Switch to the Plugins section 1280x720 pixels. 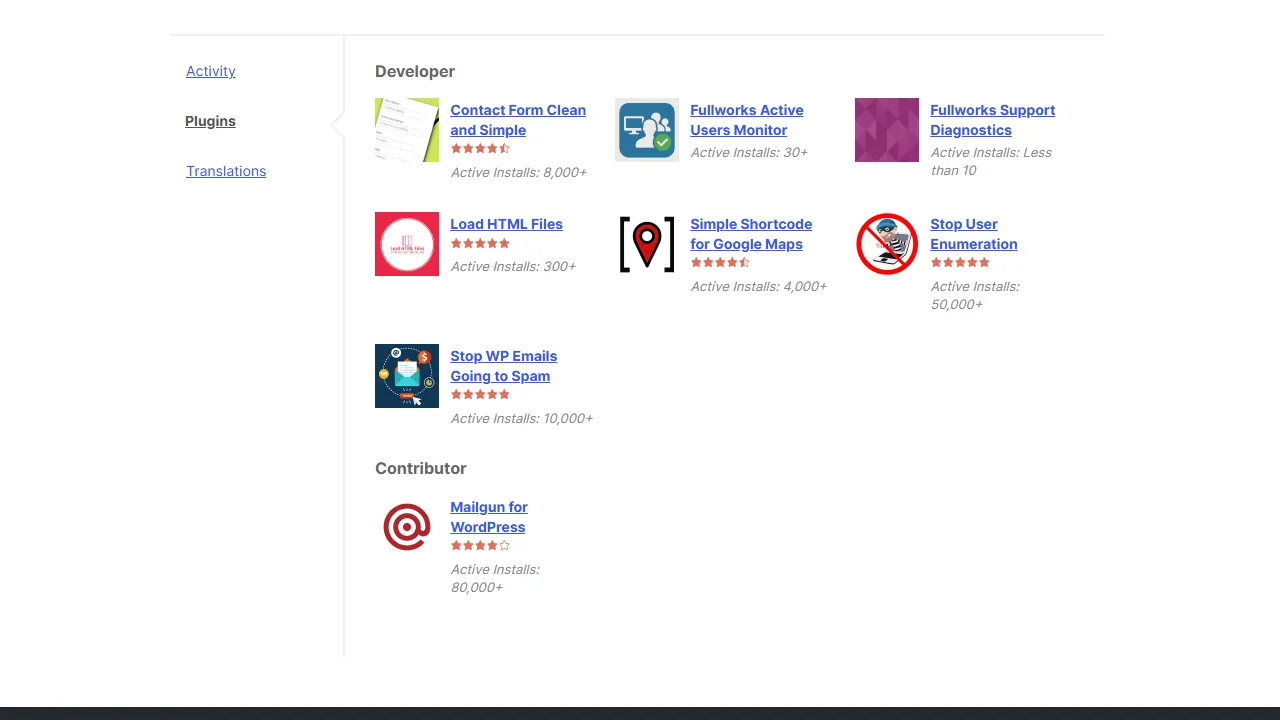210,121
